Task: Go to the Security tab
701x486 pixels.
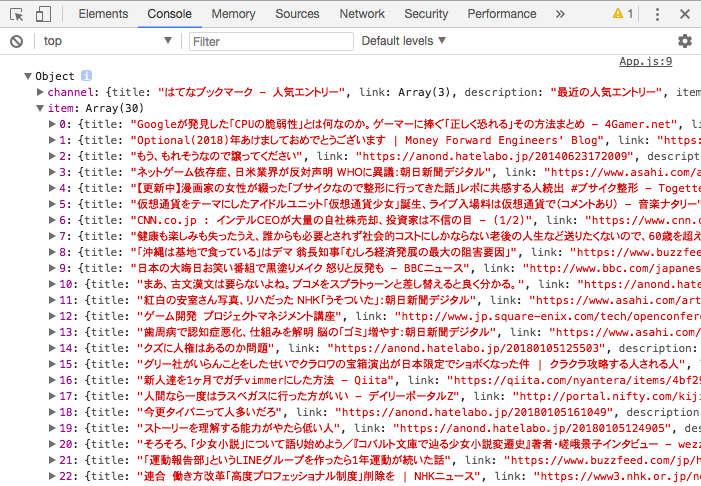Action: [426, 14]
